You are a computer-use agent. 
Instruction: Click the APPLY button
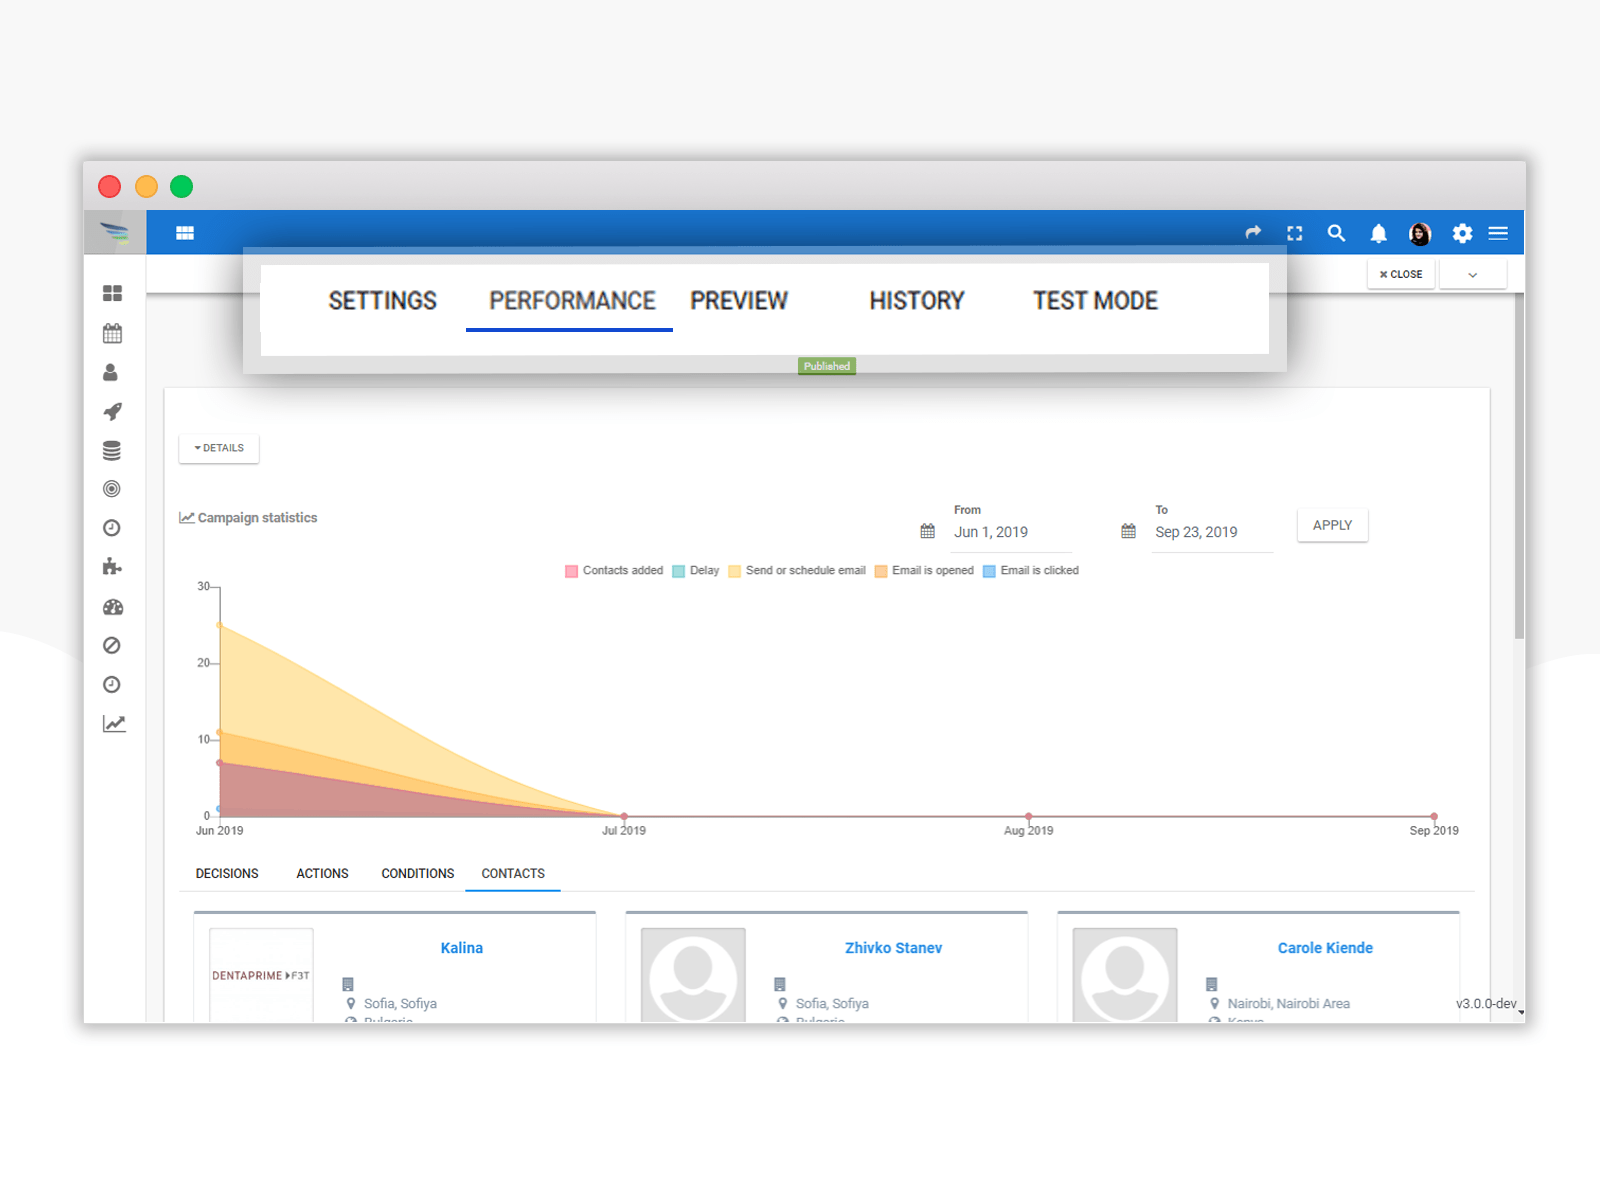pyautogui.click(x=1332, y=525)
